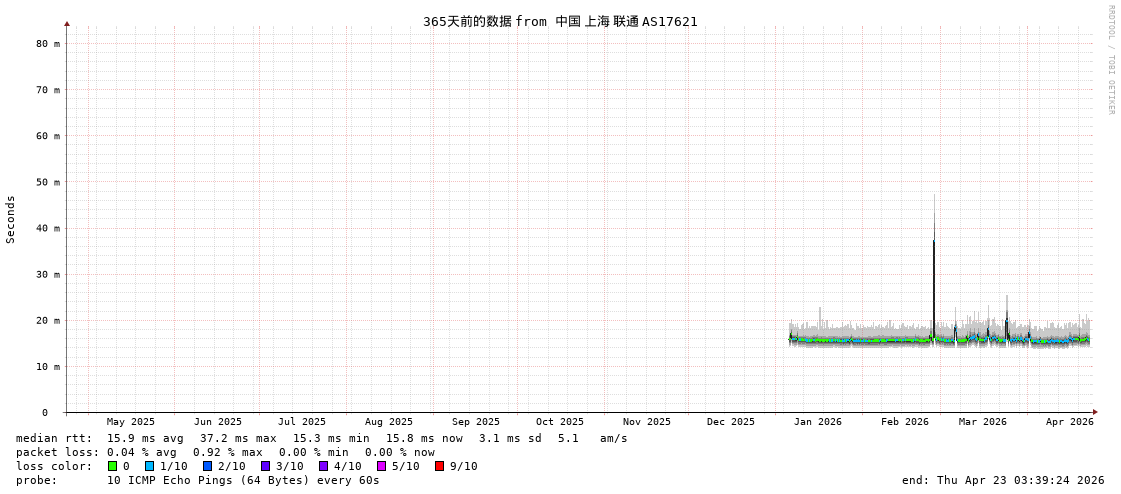This screenshot has width=1121, height=494.
Task: Click the light blue 1/10 loss swatch
Action: tap(149, 466)
